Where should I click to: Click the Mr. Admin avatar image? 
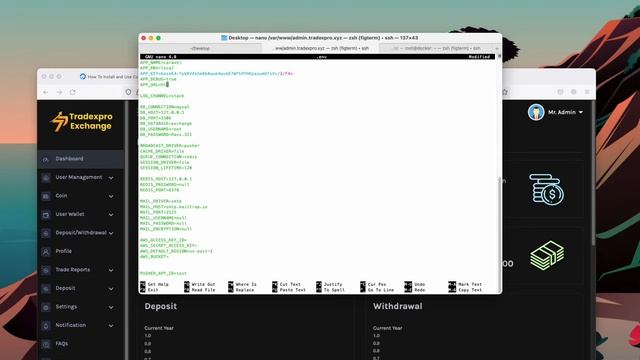[x=536, y=112]
